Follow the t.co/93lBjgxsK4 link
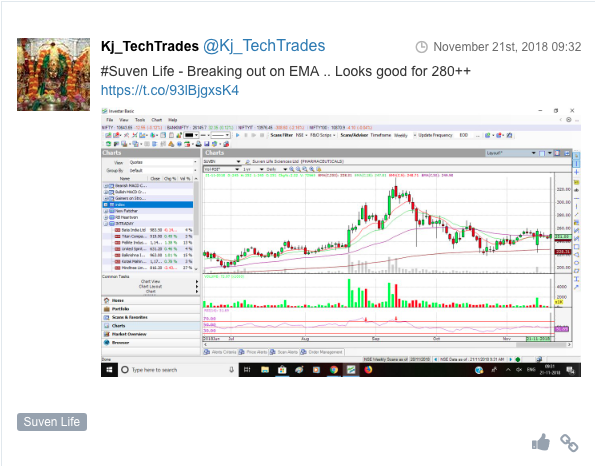595x466 pixels. 170,90
